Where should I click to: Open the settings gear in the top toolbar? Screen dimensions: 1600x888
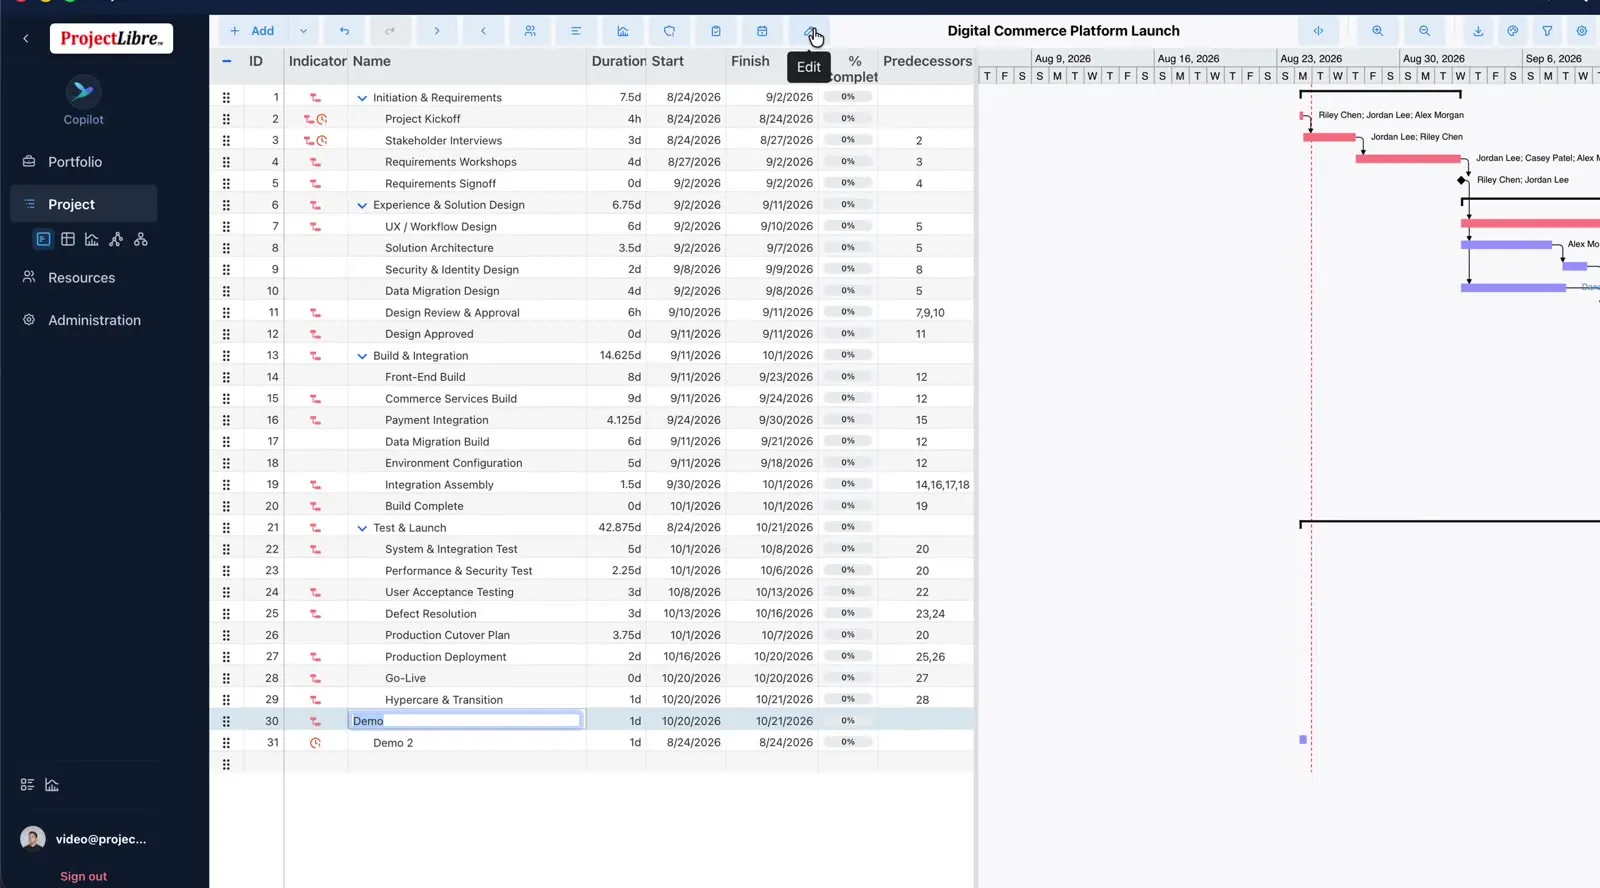[x=1582, y=31]
